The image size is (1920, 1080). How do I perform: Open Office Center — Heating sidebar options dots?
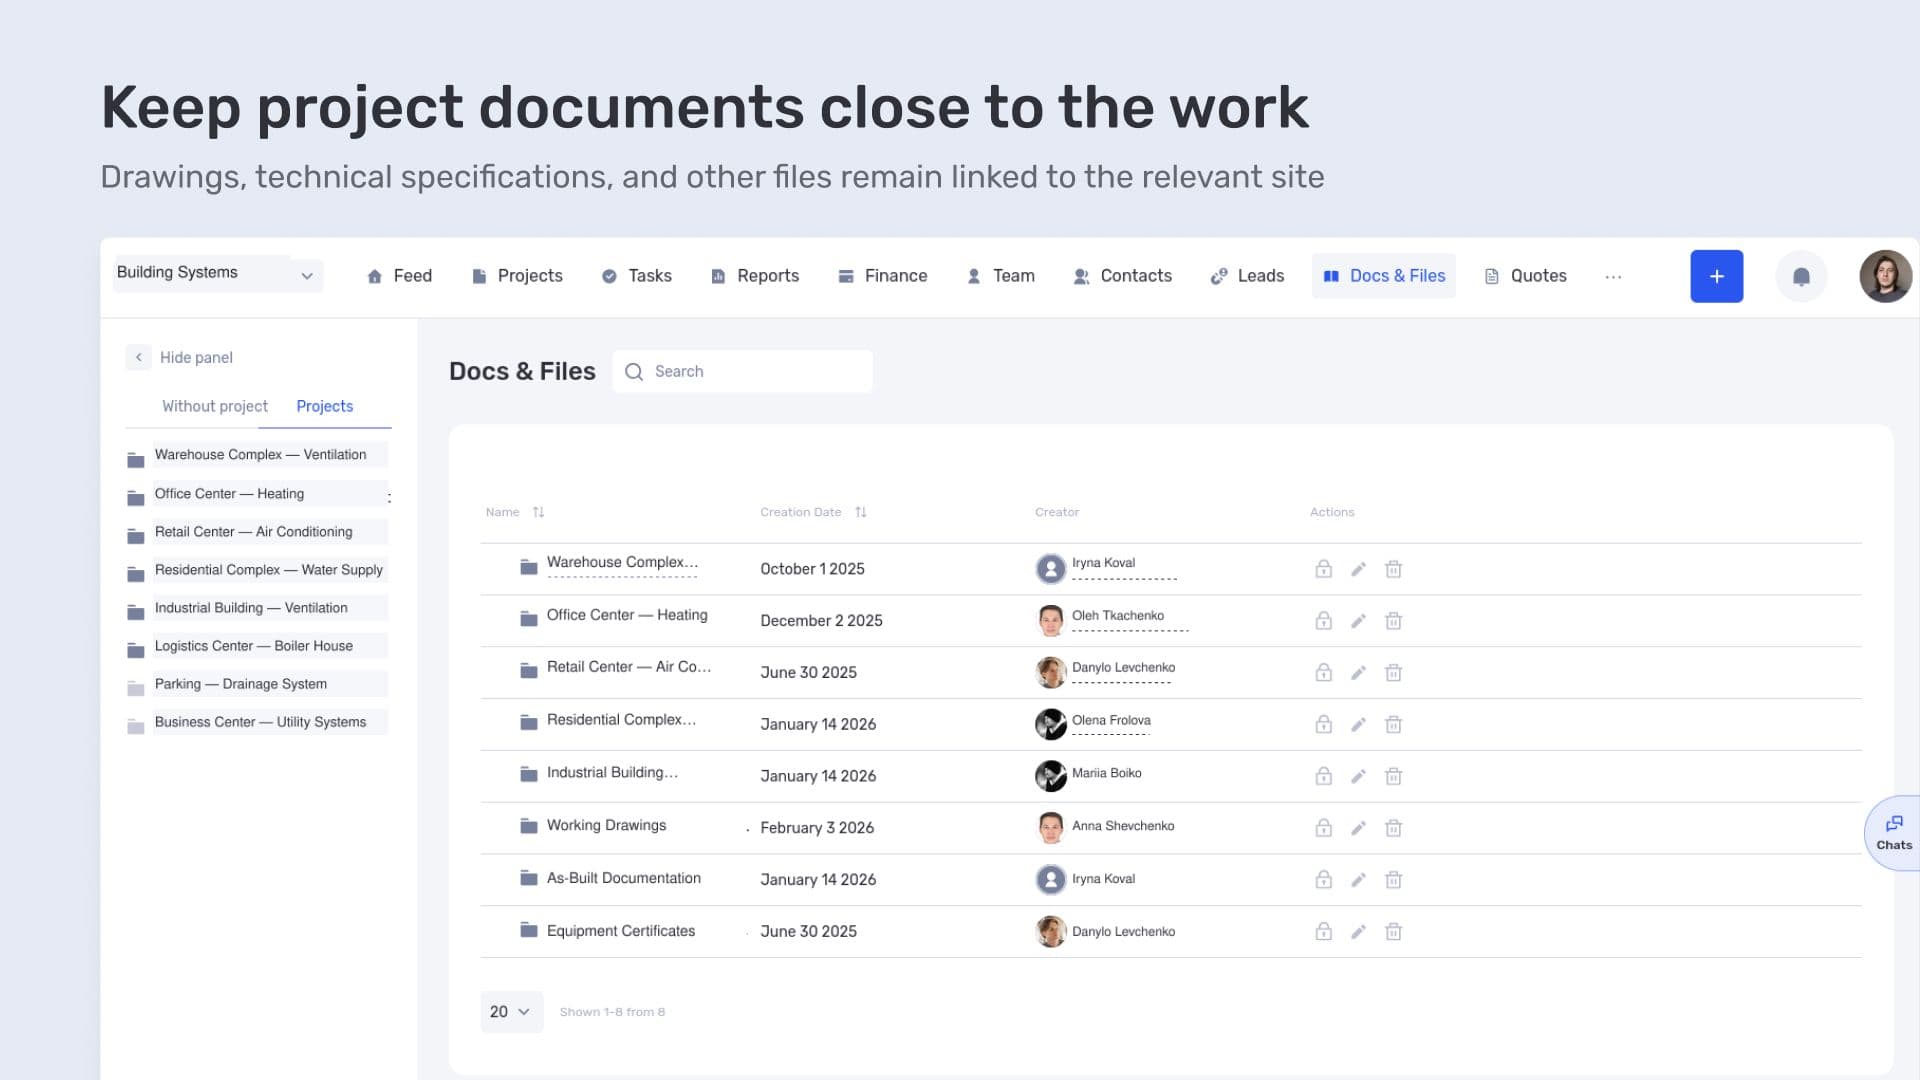point(389,497)
